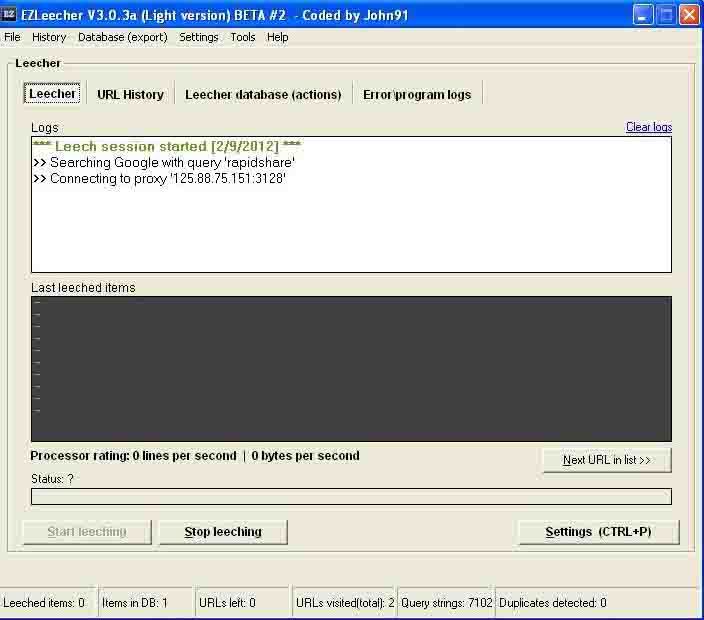The height and width of the screenshot is (620, 704).
Task: Click the 'Logs' label
Action: coord(44,128)
